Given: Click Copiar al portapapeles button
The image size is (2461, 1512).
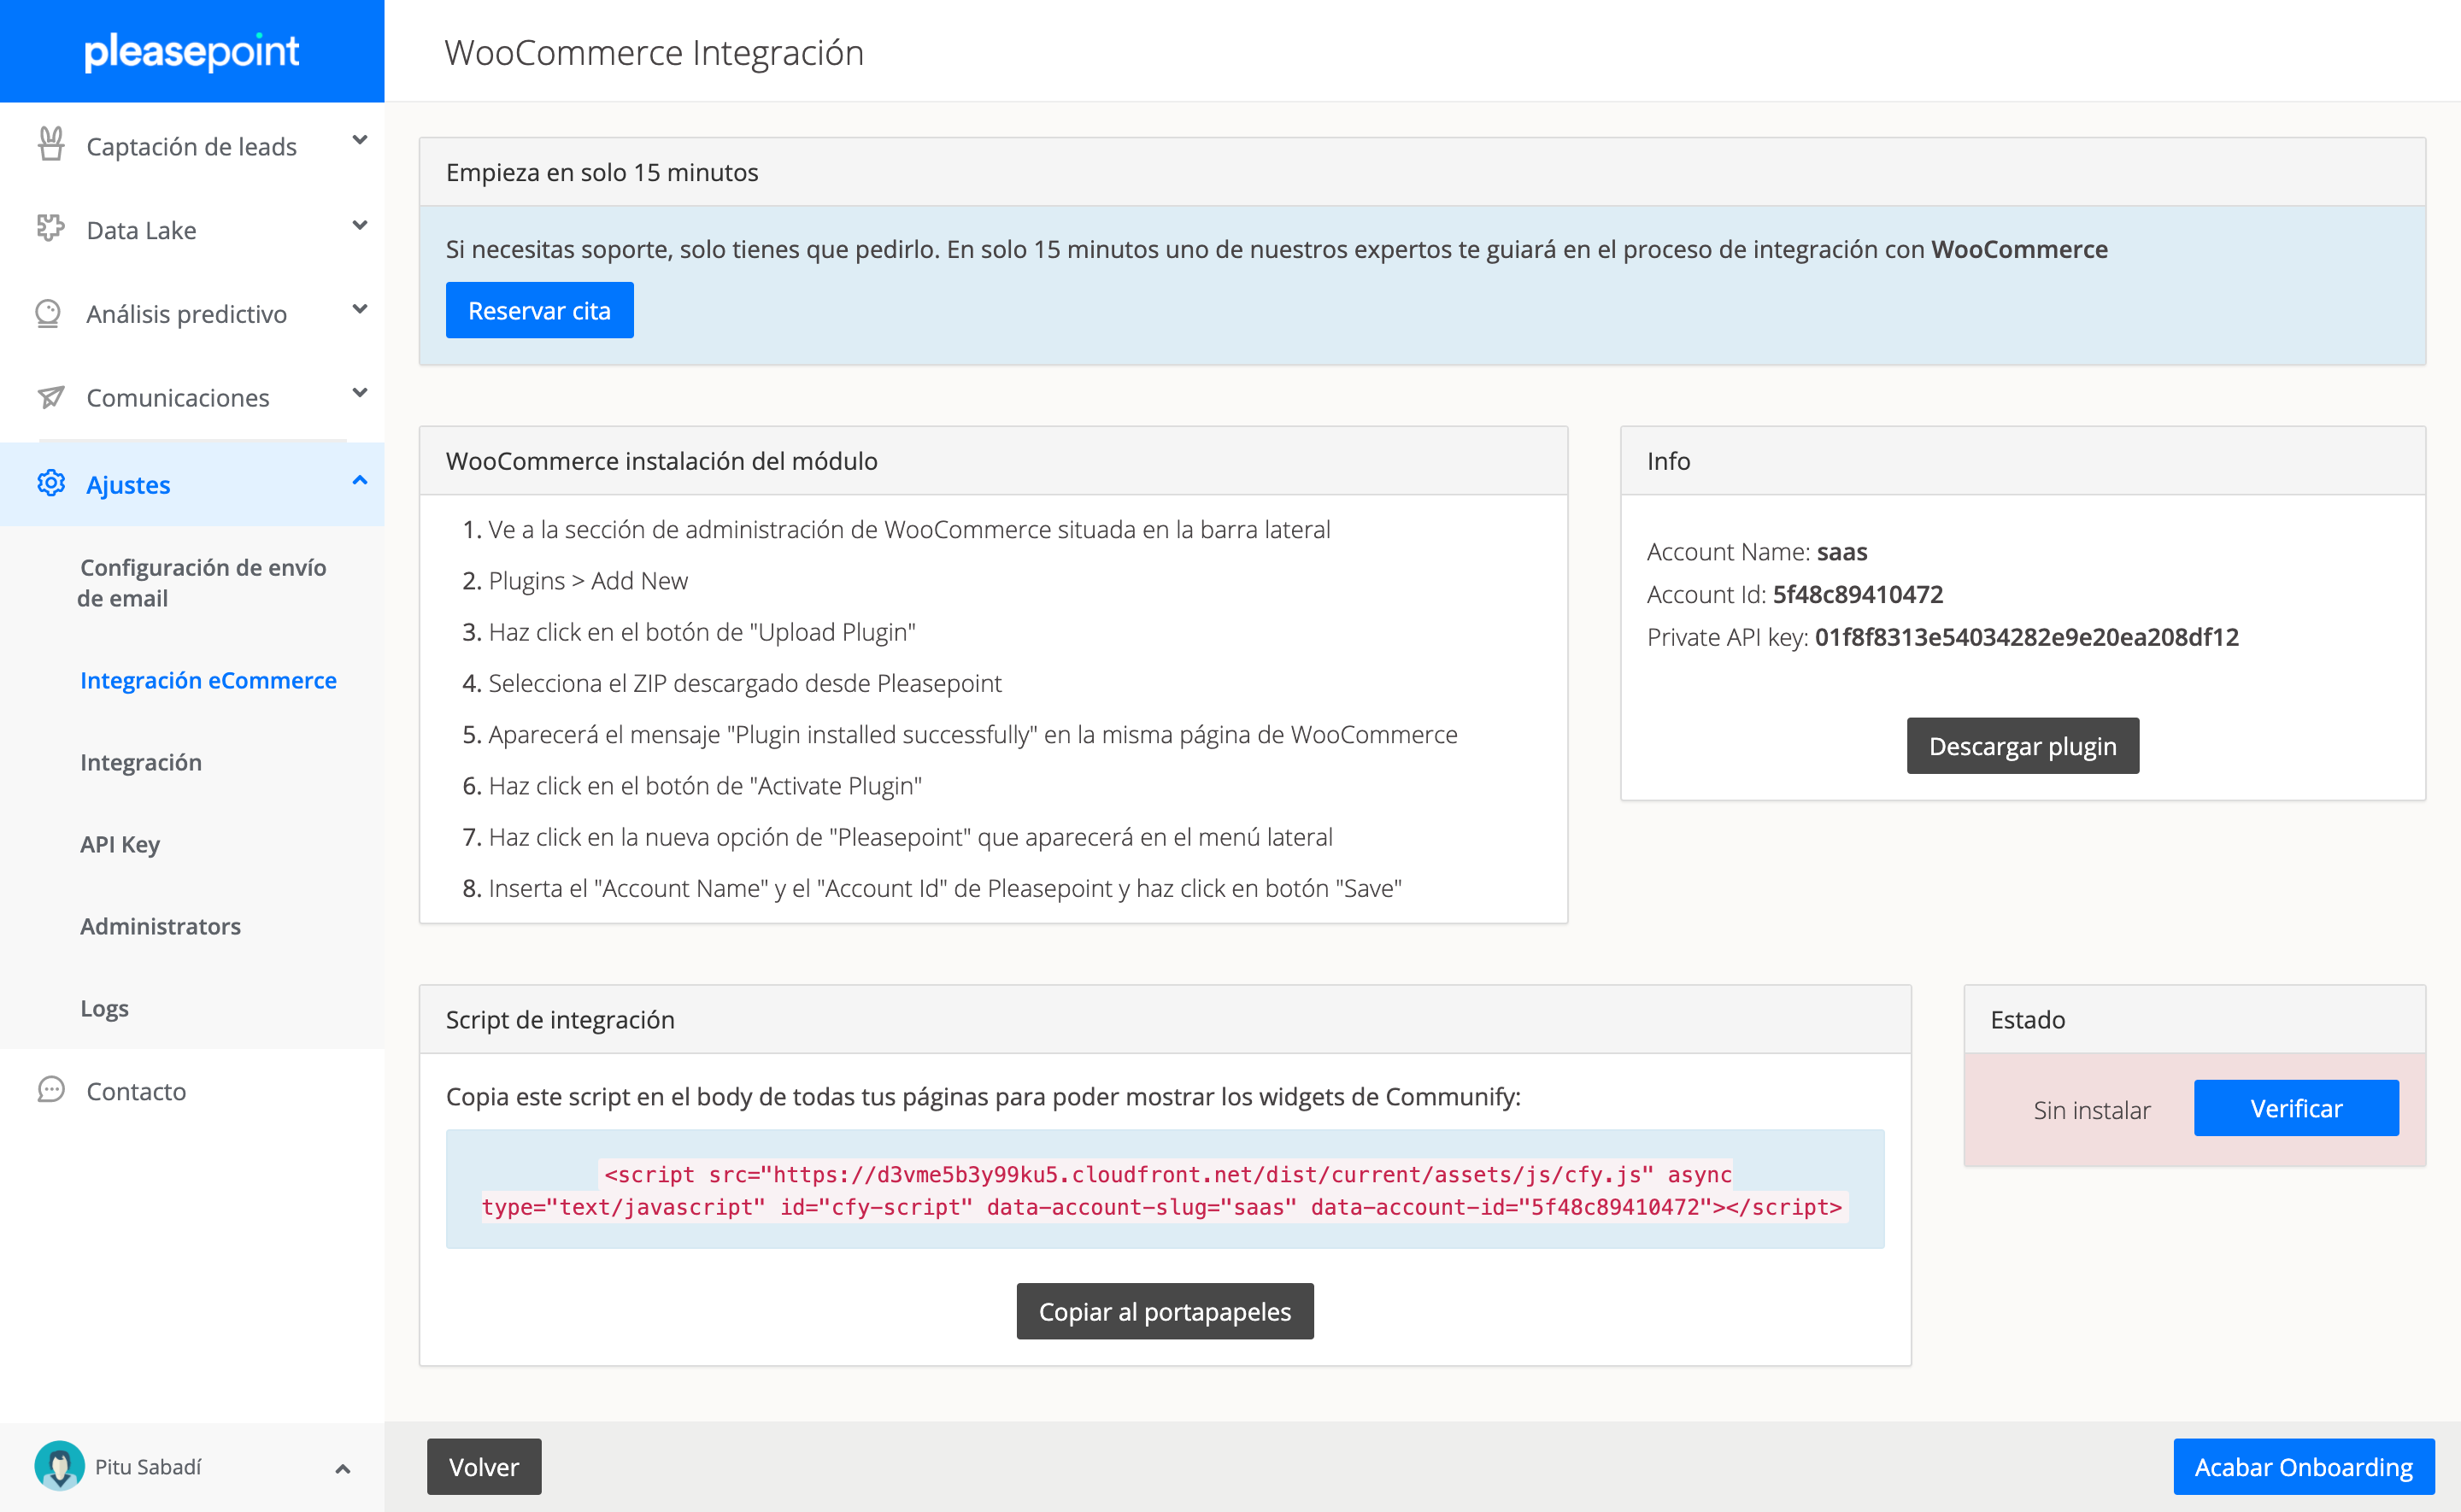Looking at the screenshot, I should pyautogui.click(x=1164, y=1311).
